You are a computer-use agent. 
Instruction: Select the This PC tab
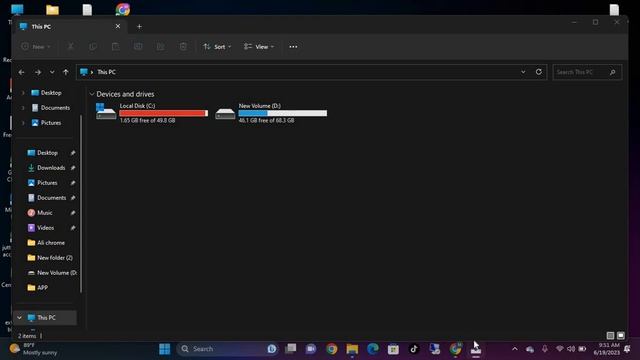[x=70, y=27]
